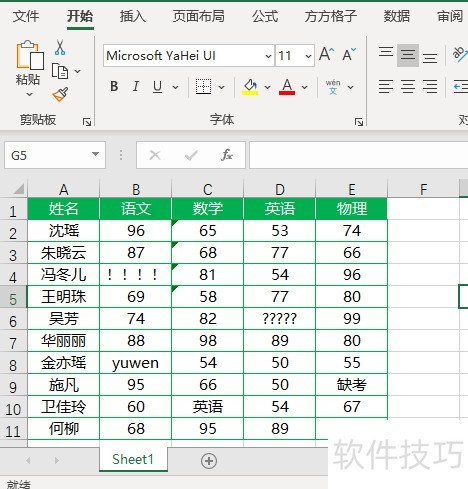Expand phonetic guide options arrow
468x489 pixels.
pyautogui.click(x=350, y=87)
